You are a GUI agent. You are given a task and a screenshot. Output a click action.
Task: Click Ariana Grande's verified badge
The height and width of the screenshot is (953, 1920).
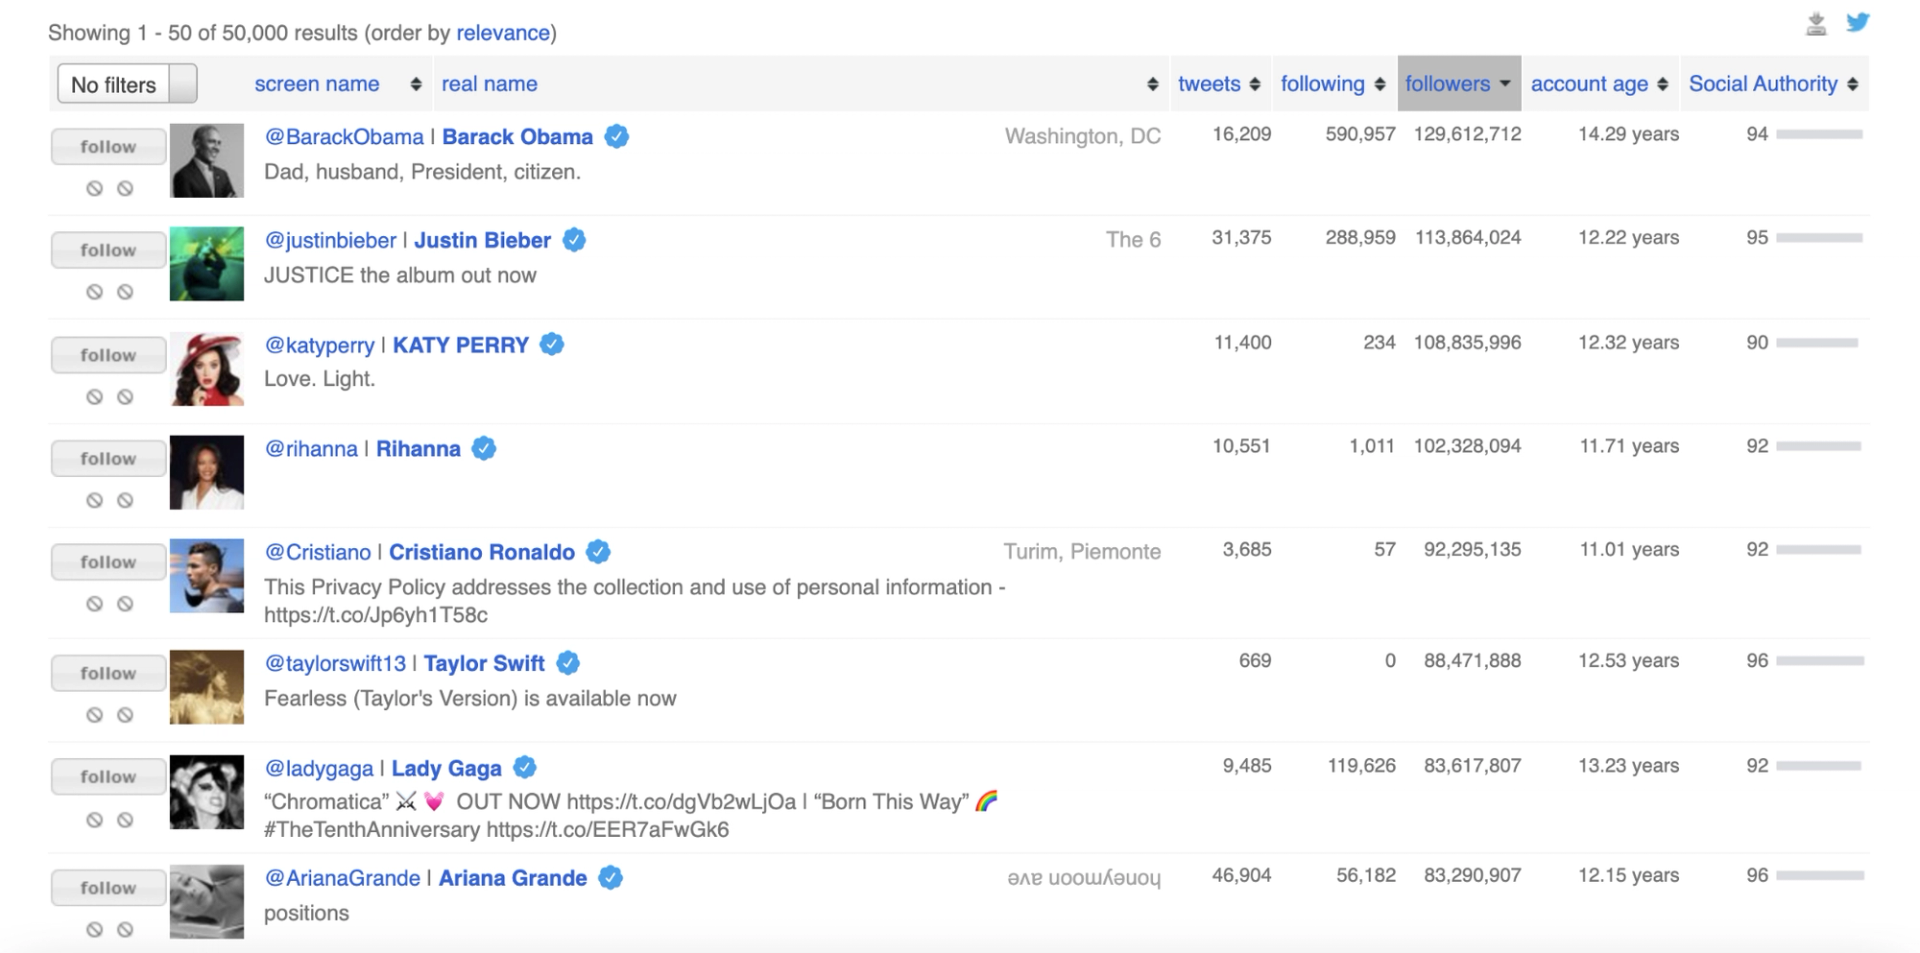[611, 878]
